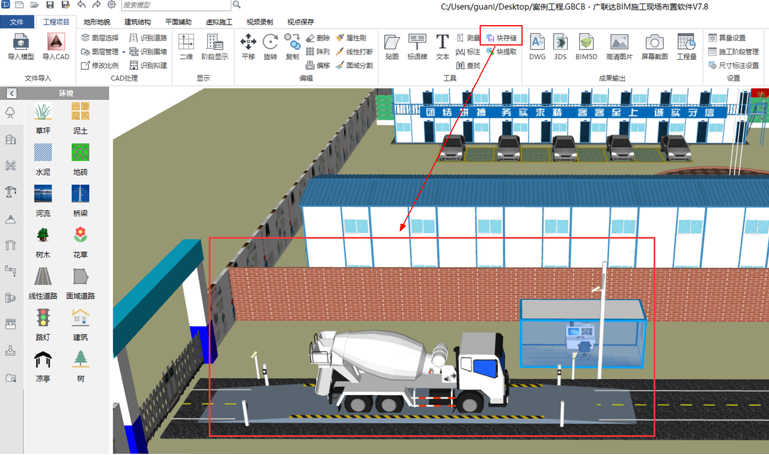This screenshot has height=455, width=769.
Task: Click the 搜索模型 search input field
Action: (x=176, y=5)
